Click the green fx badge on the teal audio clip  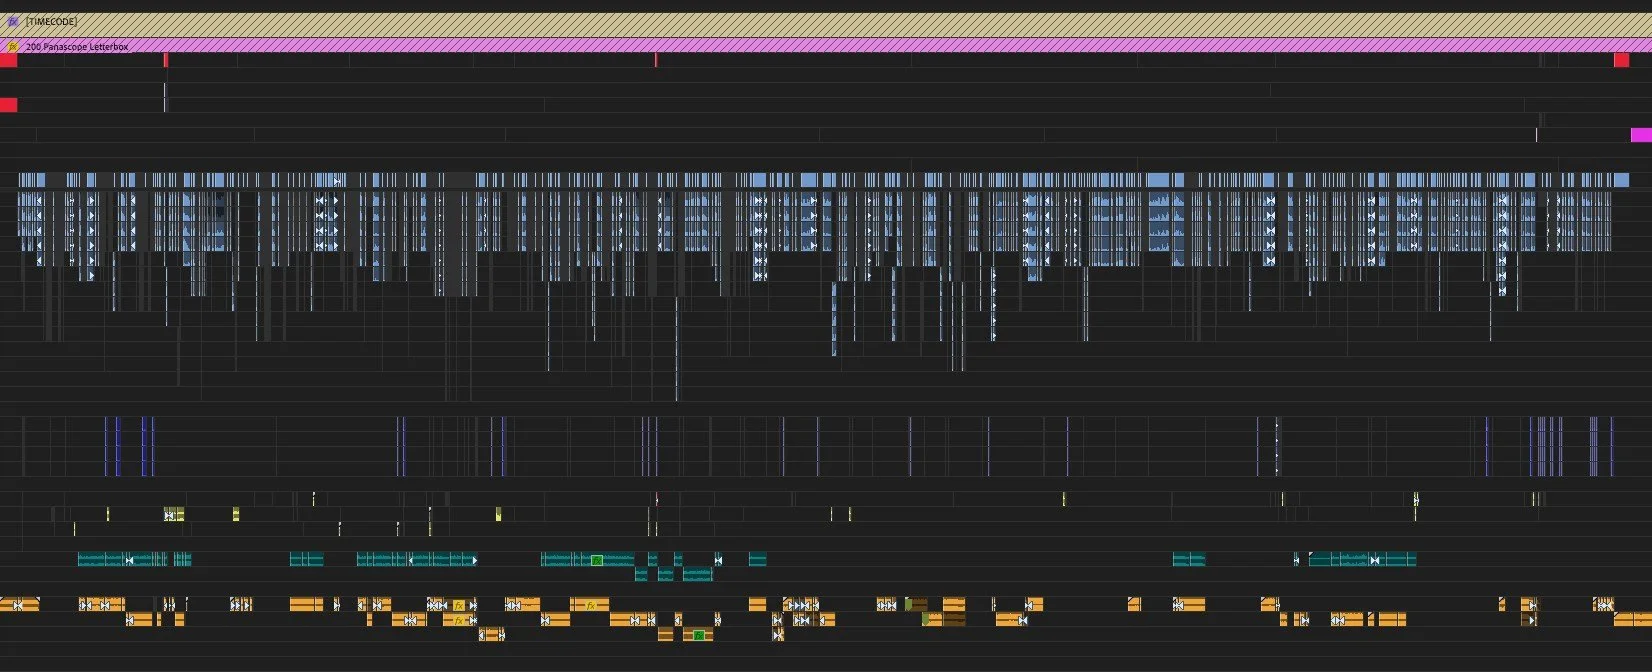click(x=597, y=560)
